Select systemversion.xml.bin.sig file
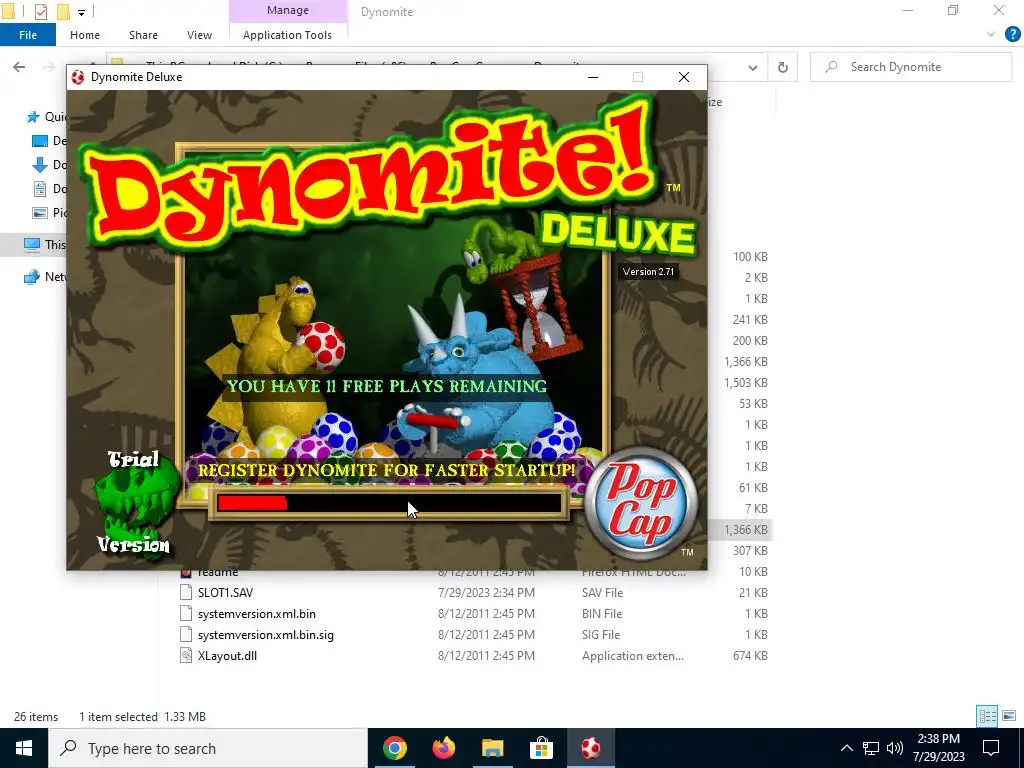 266,635
